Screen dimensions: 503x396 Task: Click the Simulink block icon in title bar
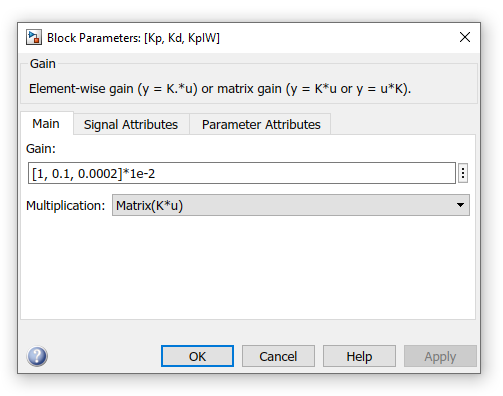[34, 37]
